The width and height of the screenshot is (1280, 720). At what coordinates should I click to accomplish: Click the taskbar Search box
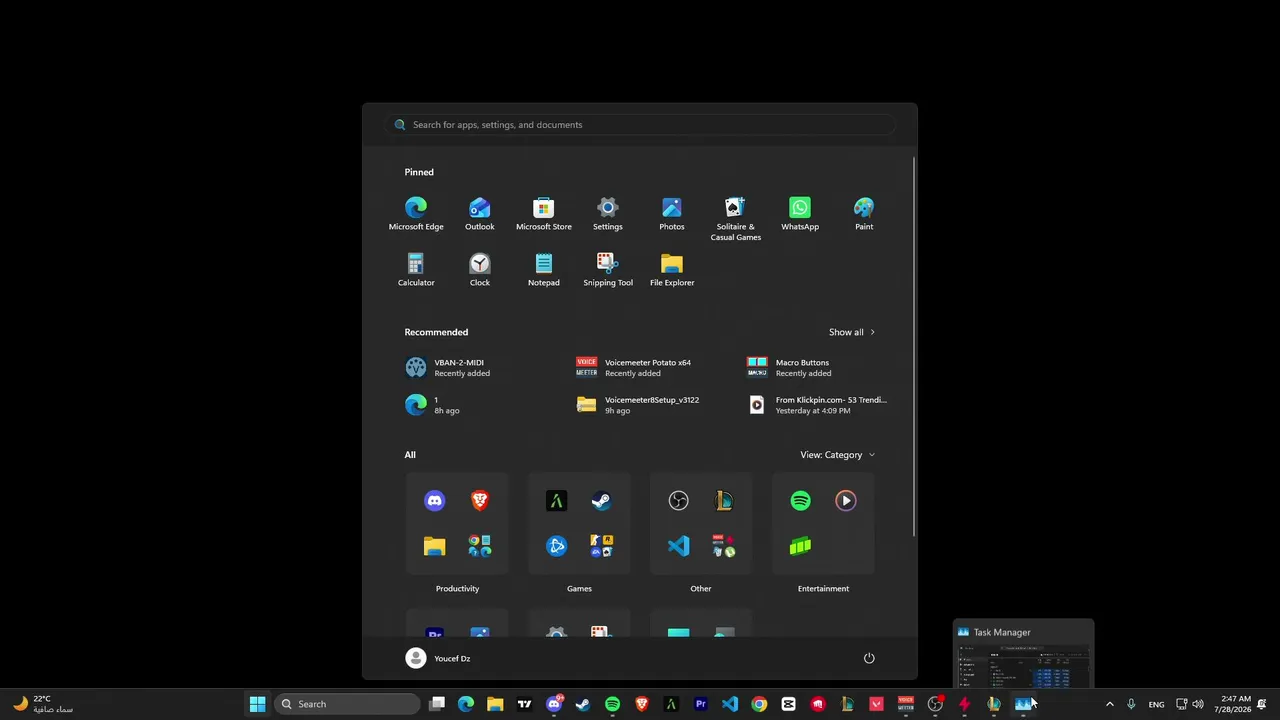346,704
